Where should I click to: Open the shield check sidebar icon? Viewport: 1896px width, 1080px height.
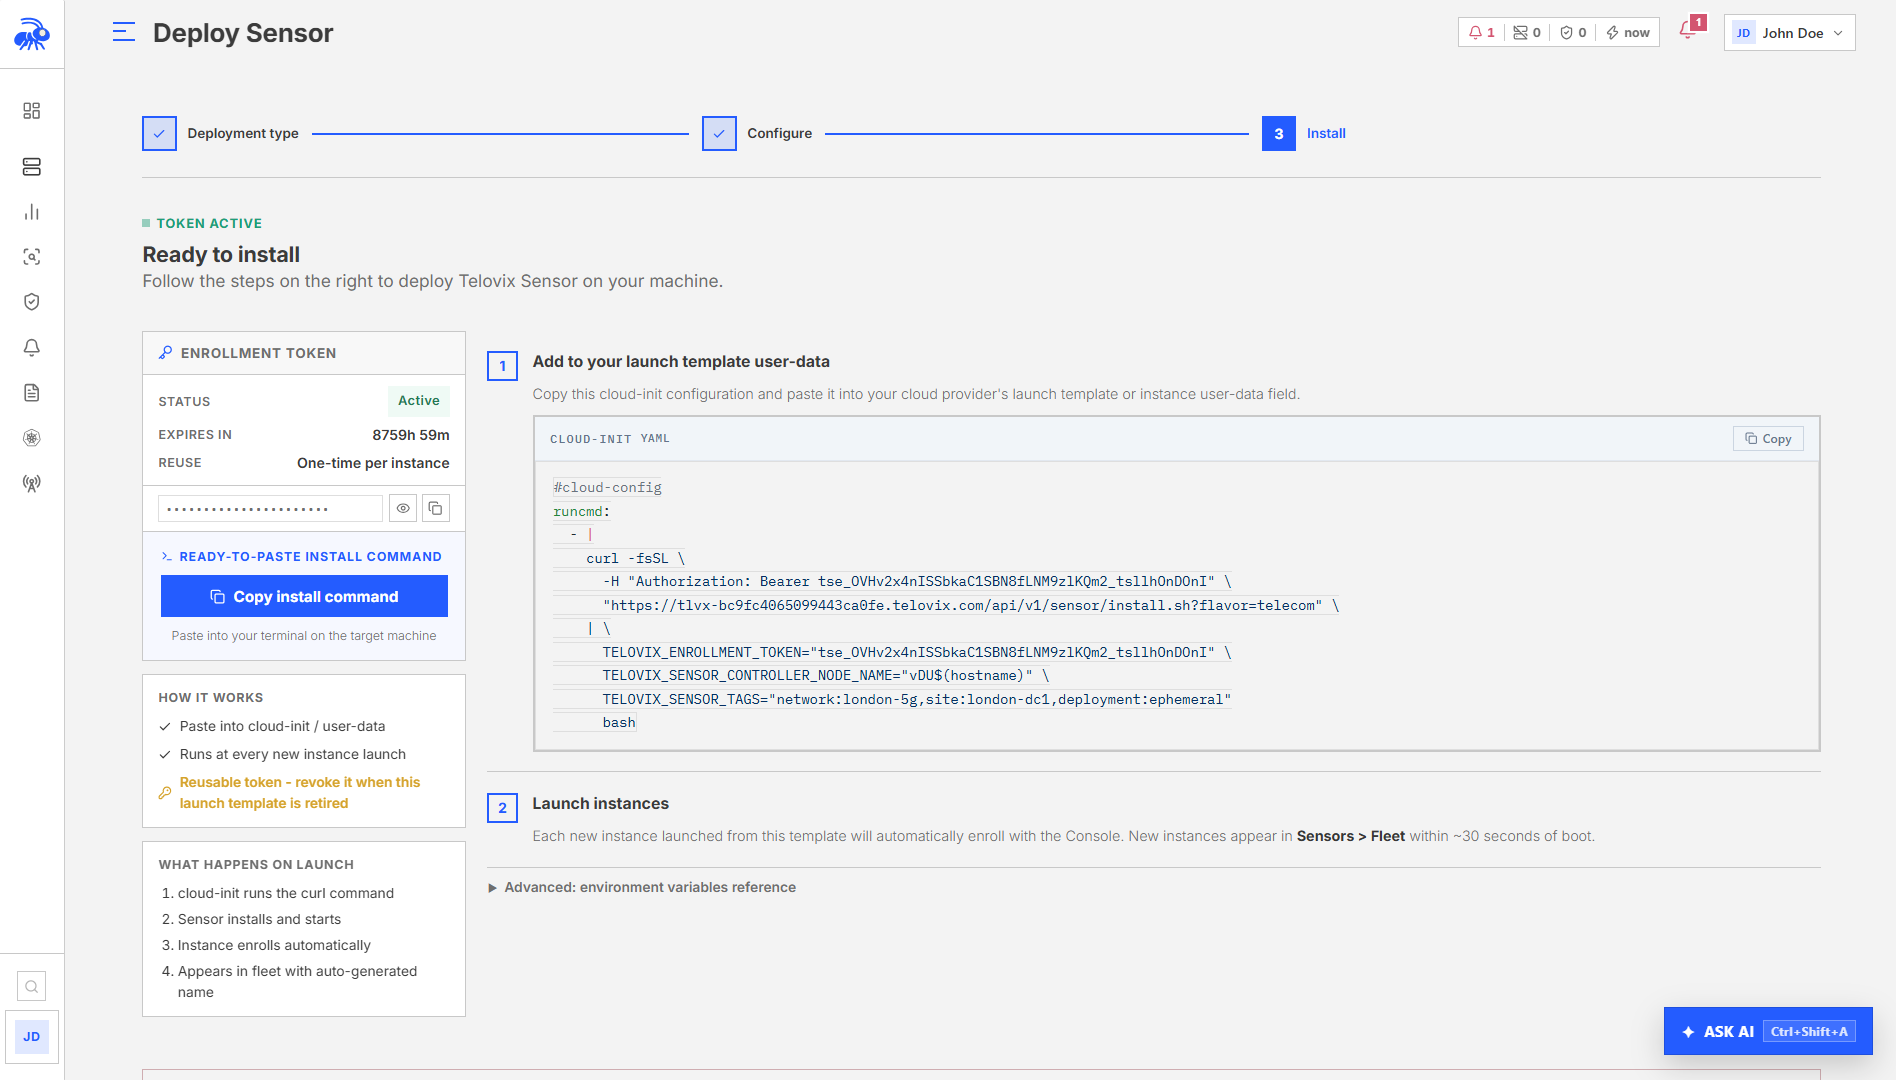[32, 302]
